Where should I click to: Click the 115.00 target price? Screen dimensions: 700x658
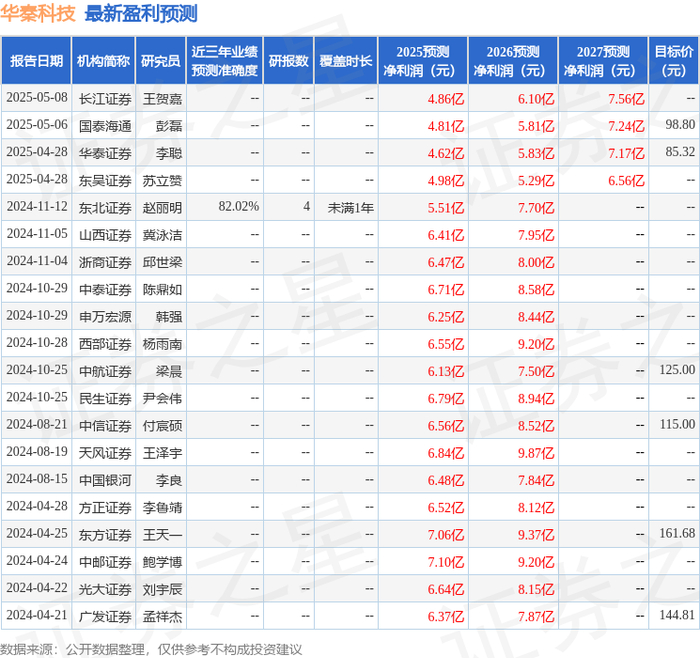[677, 424]
